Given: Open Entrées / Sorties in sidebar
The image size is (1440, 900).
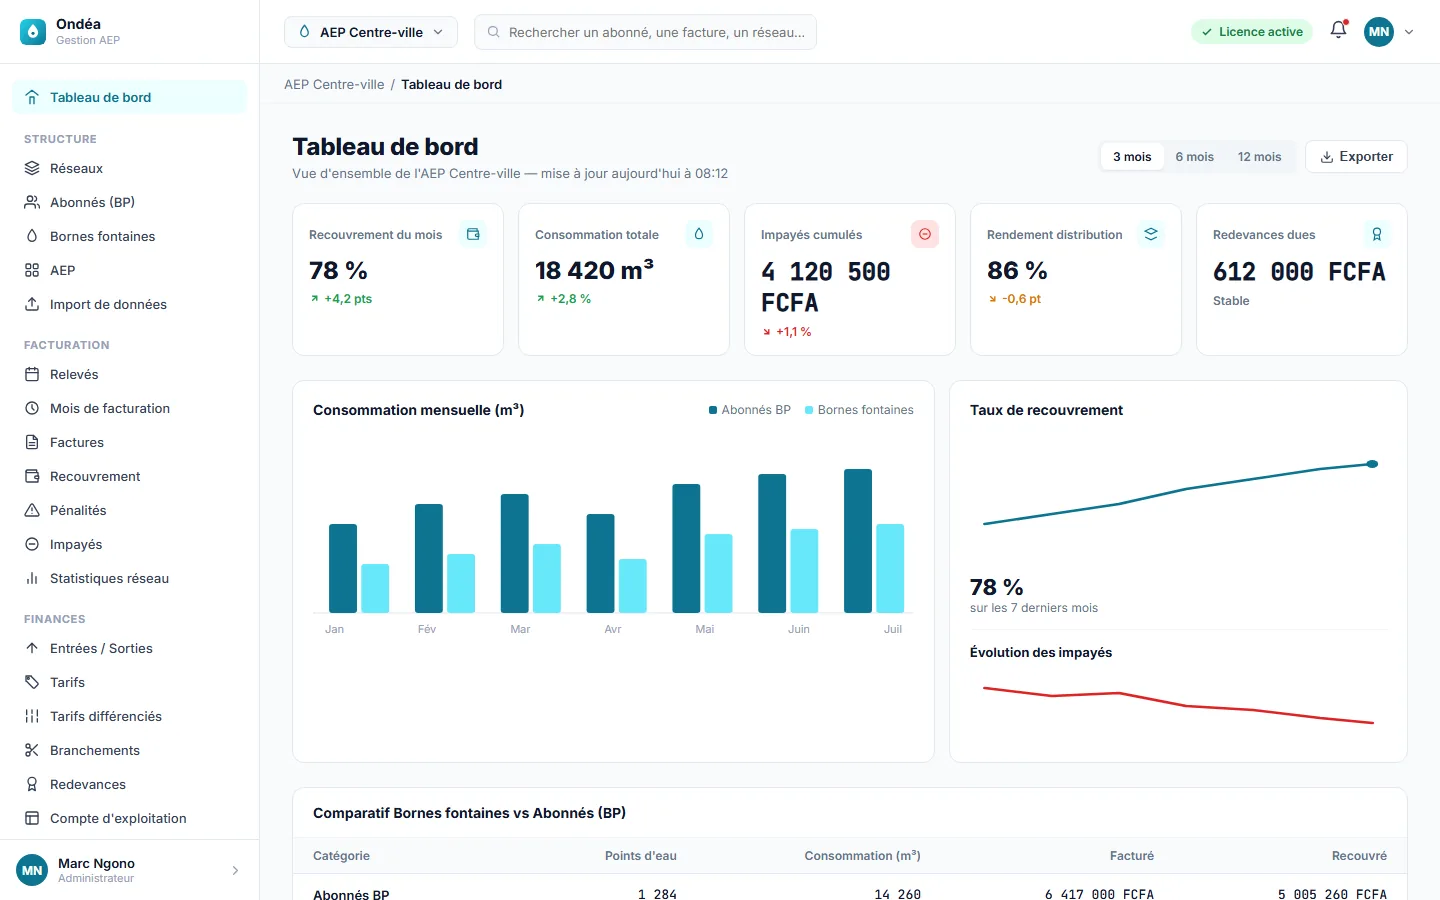Looking at the screenshot, I should tap(129, 648).
